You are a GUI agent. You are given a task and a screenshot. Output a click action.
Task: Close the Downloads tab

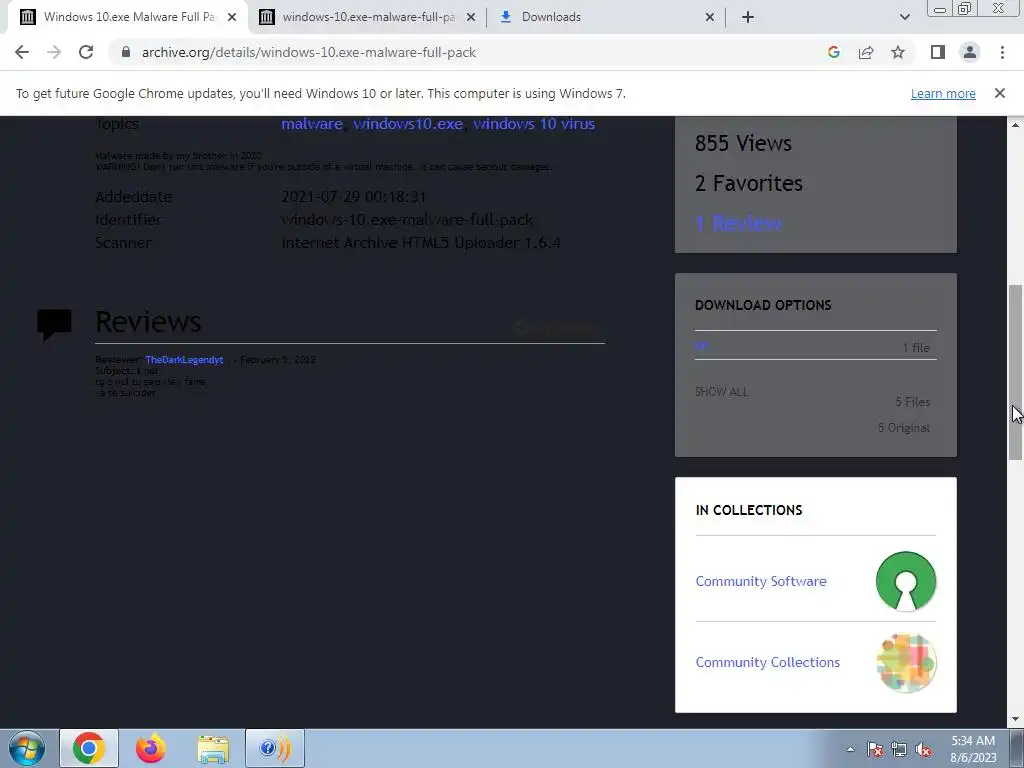click(x=710, y=17)
